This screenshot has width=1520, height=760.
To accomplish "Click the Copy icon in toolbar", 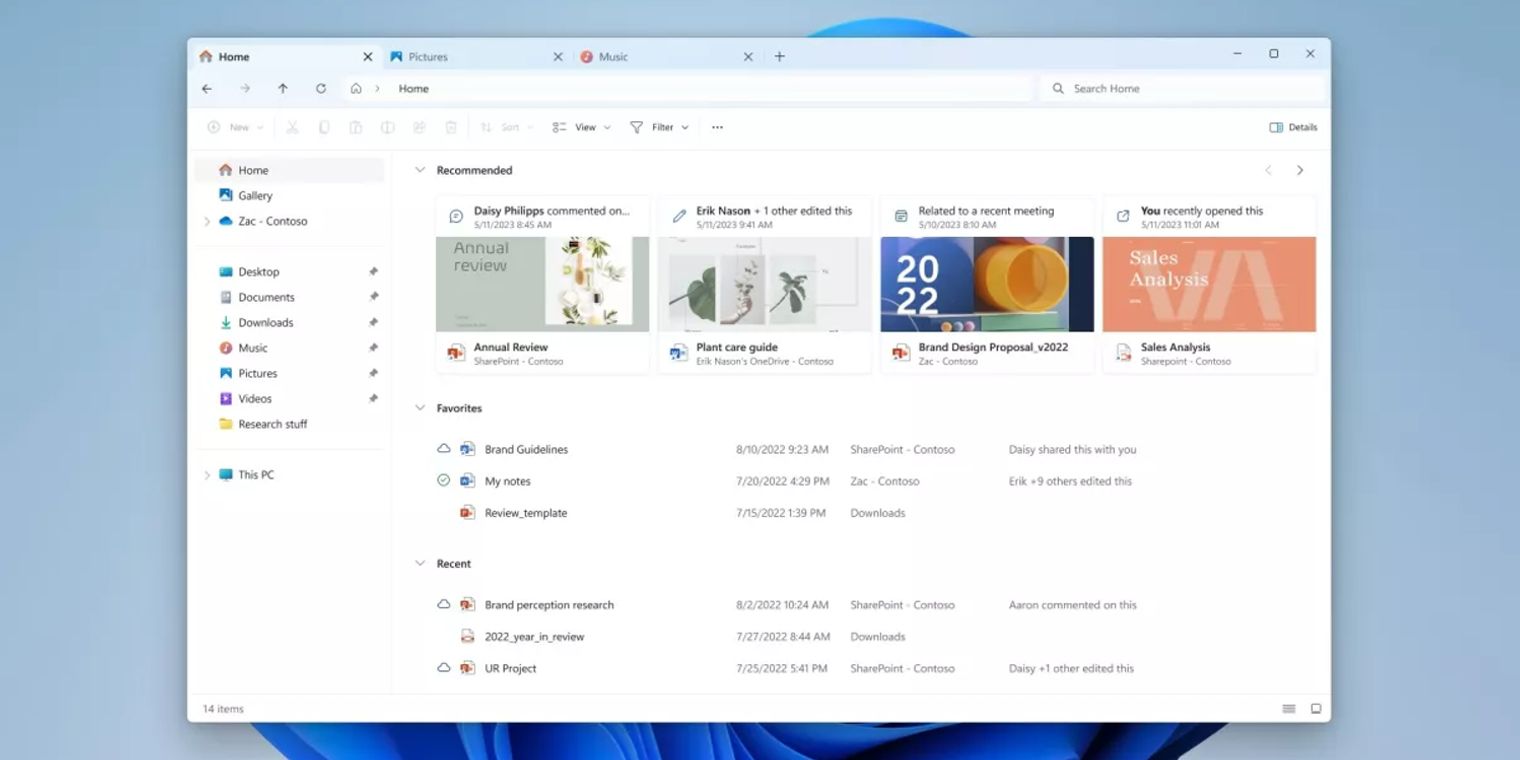I will coord(324,127).
